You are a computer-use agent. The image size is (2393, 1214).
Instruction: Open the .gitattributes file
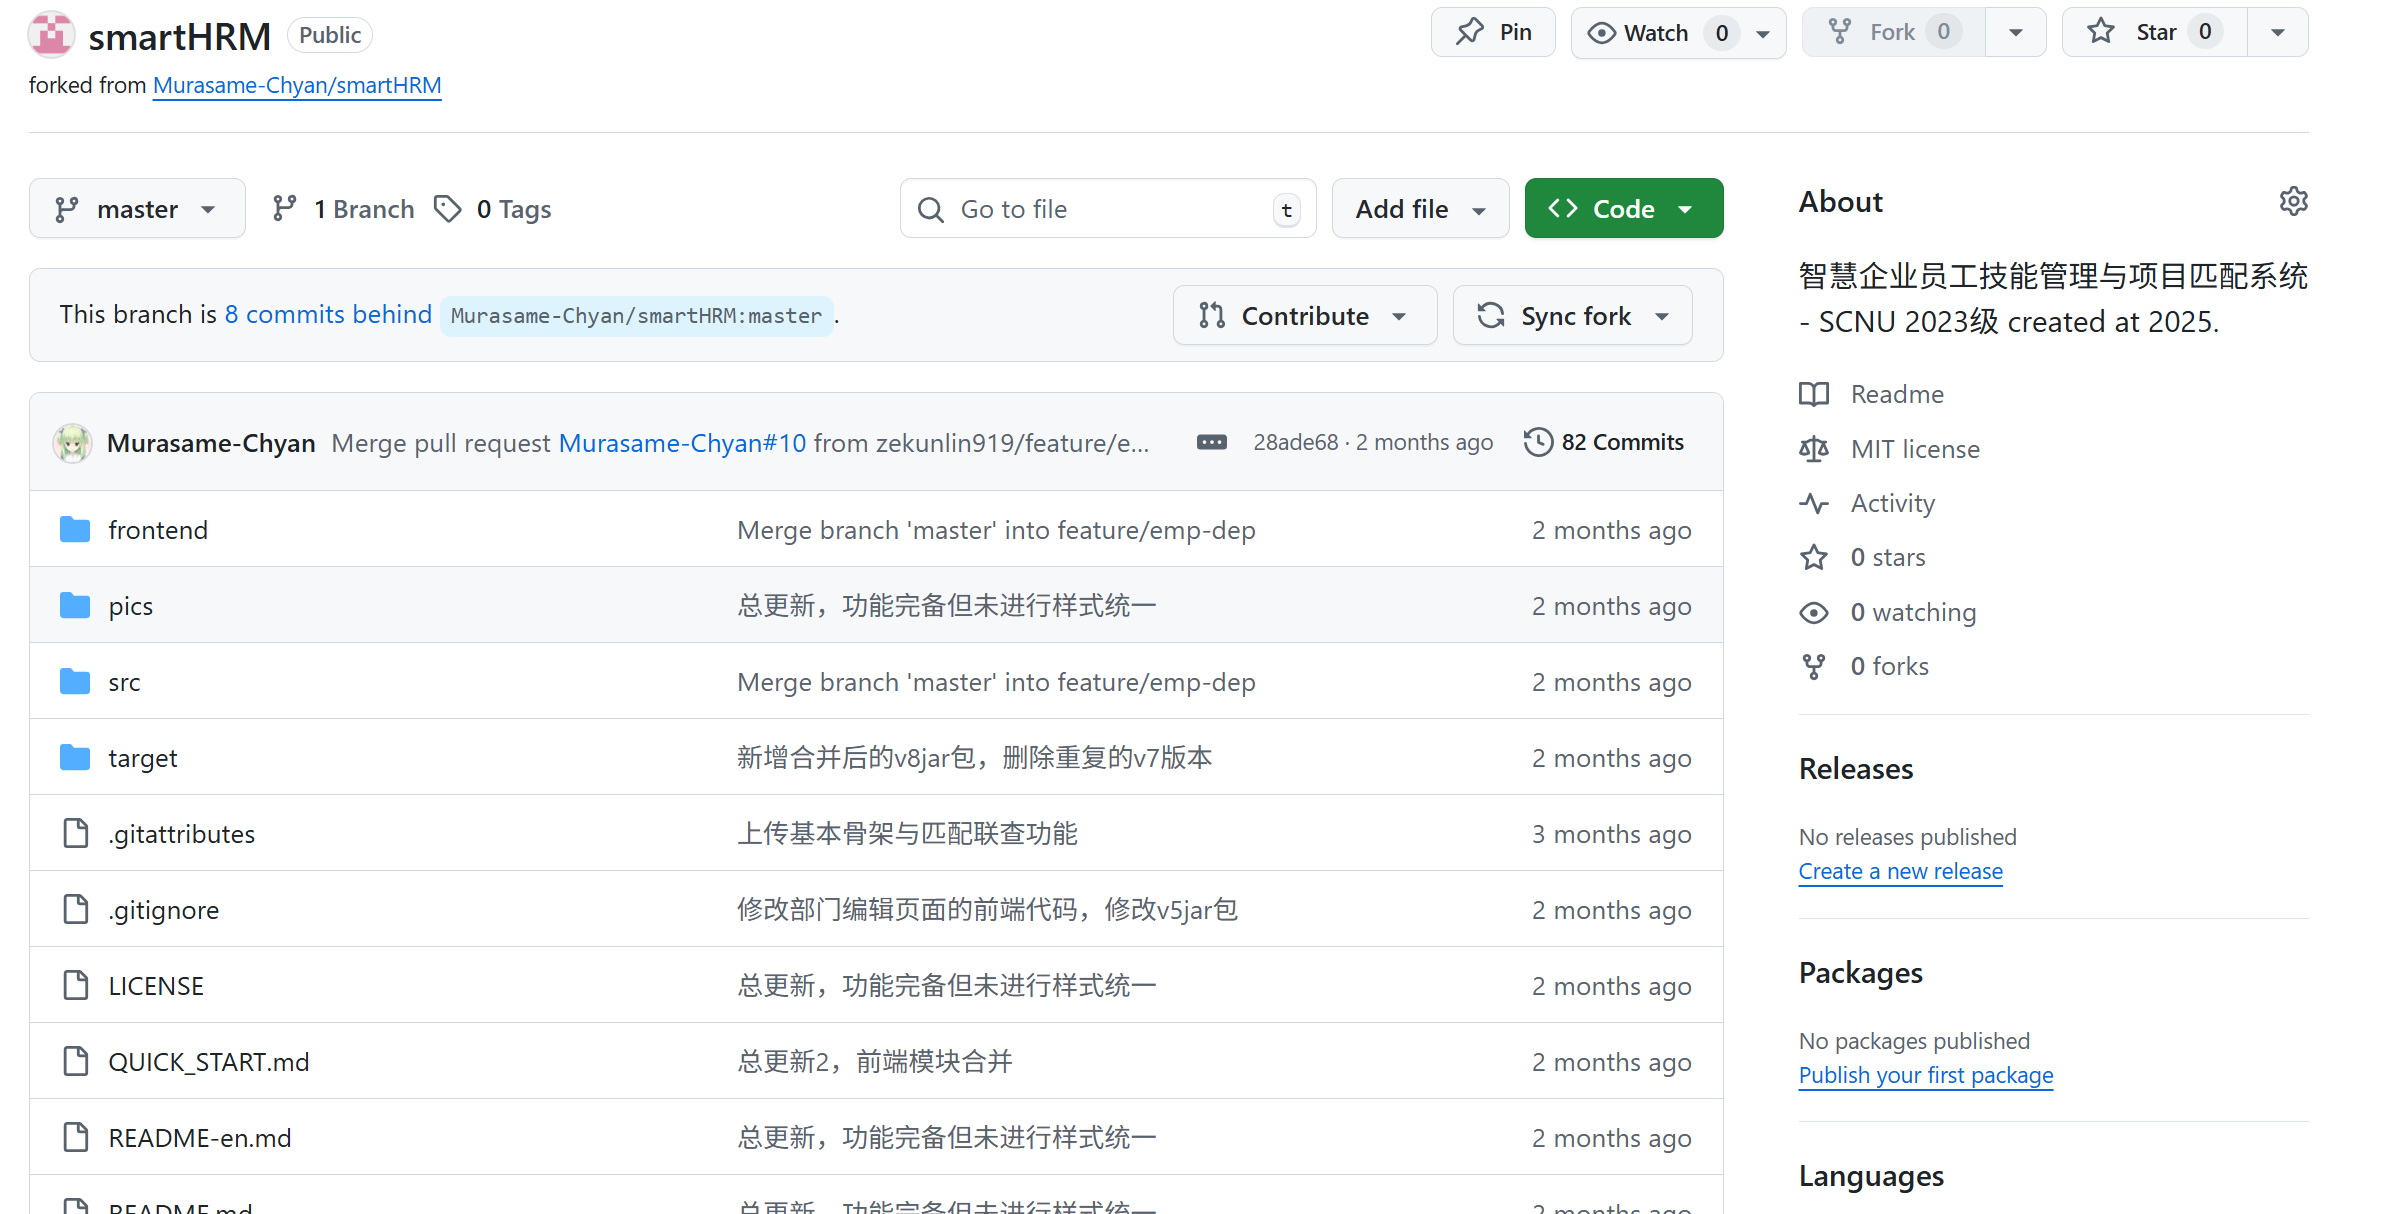(x=182, y=834)
